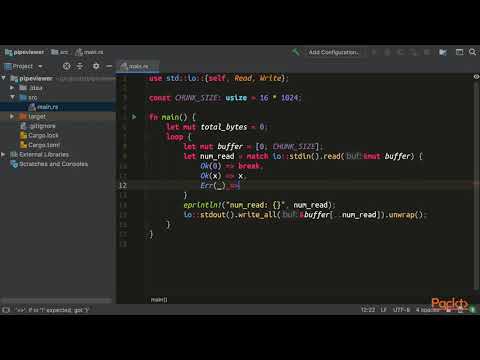Screen dimensions: 480x360
Task: Click the CHUNK_SIZE constant name in code
Action: click(x=197, y=98)
